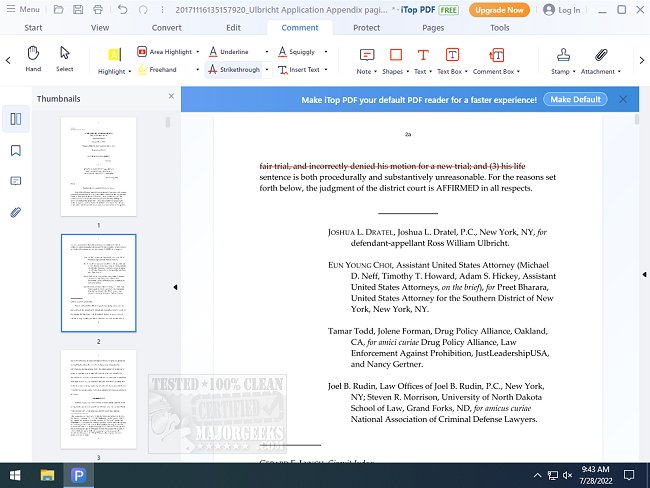
Task: Open the comments sidebar panel
Action: point(16,181)
